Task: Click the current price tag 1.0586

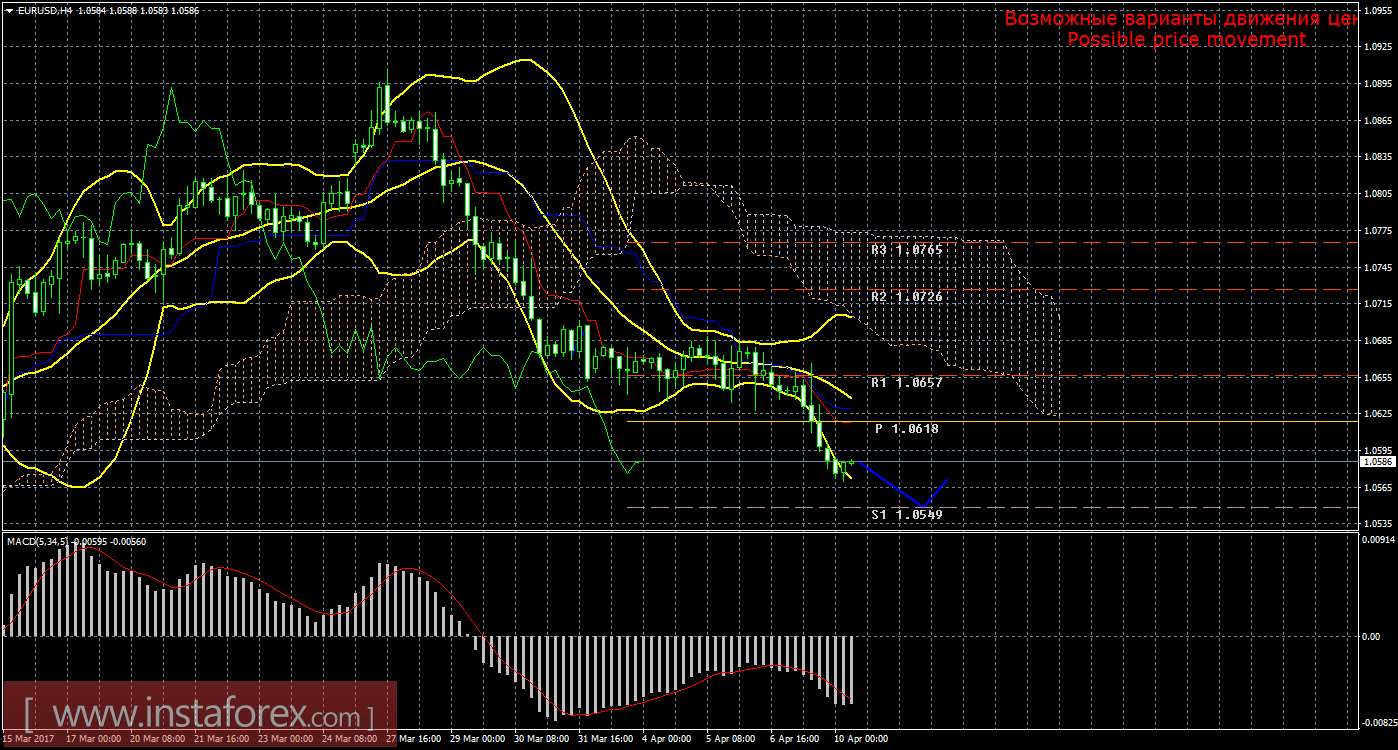Action: point(1376,461)
